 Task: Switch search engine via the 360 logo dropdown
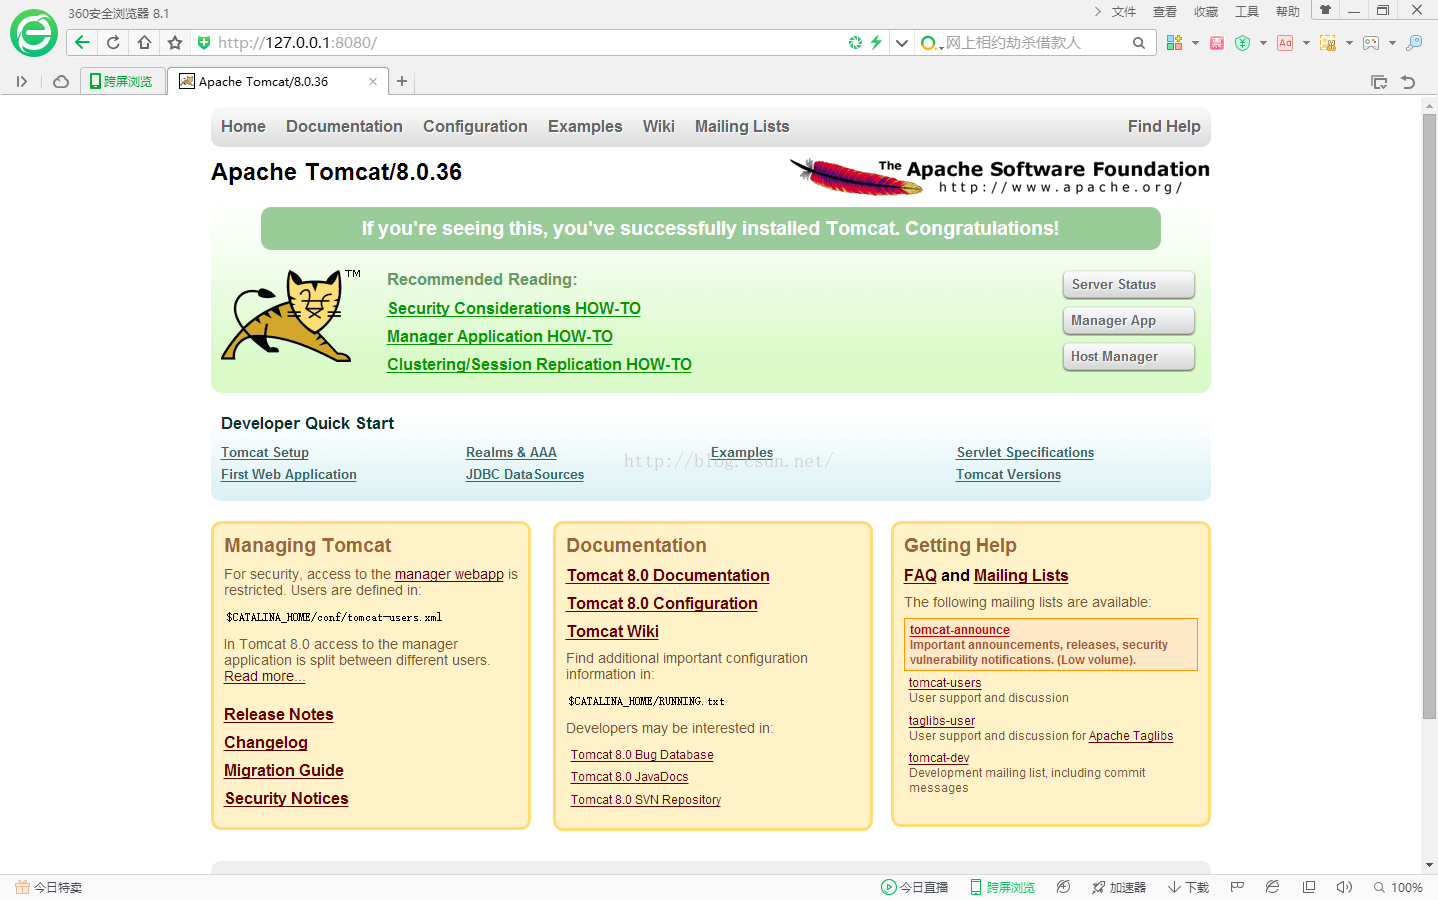pos(931,43)
